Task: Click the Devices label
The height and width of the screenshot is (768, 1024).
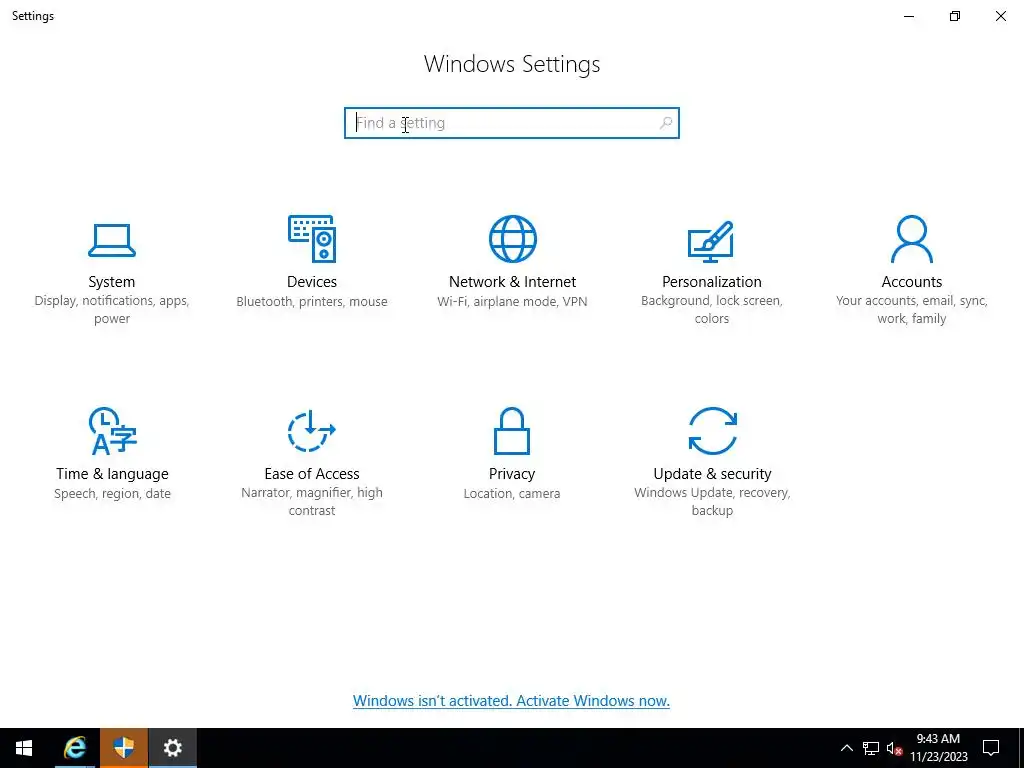Action: point(312,281)
